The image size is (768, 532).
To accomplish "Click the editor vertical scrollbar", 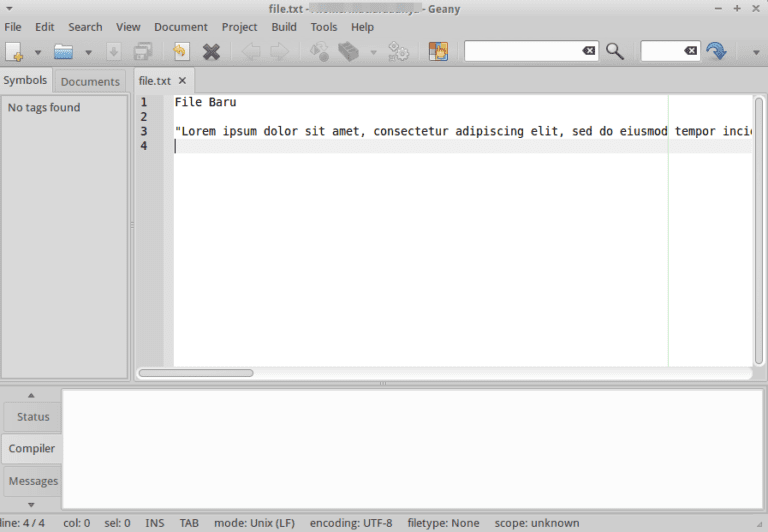I will (x=759, y=231).
